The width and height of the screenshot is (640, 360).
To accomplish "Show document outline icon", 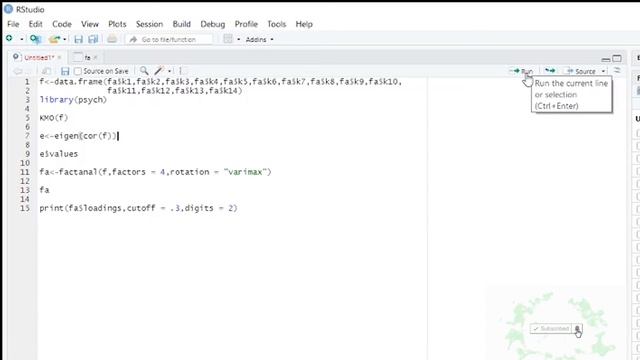I will click(x=617, y=71).
